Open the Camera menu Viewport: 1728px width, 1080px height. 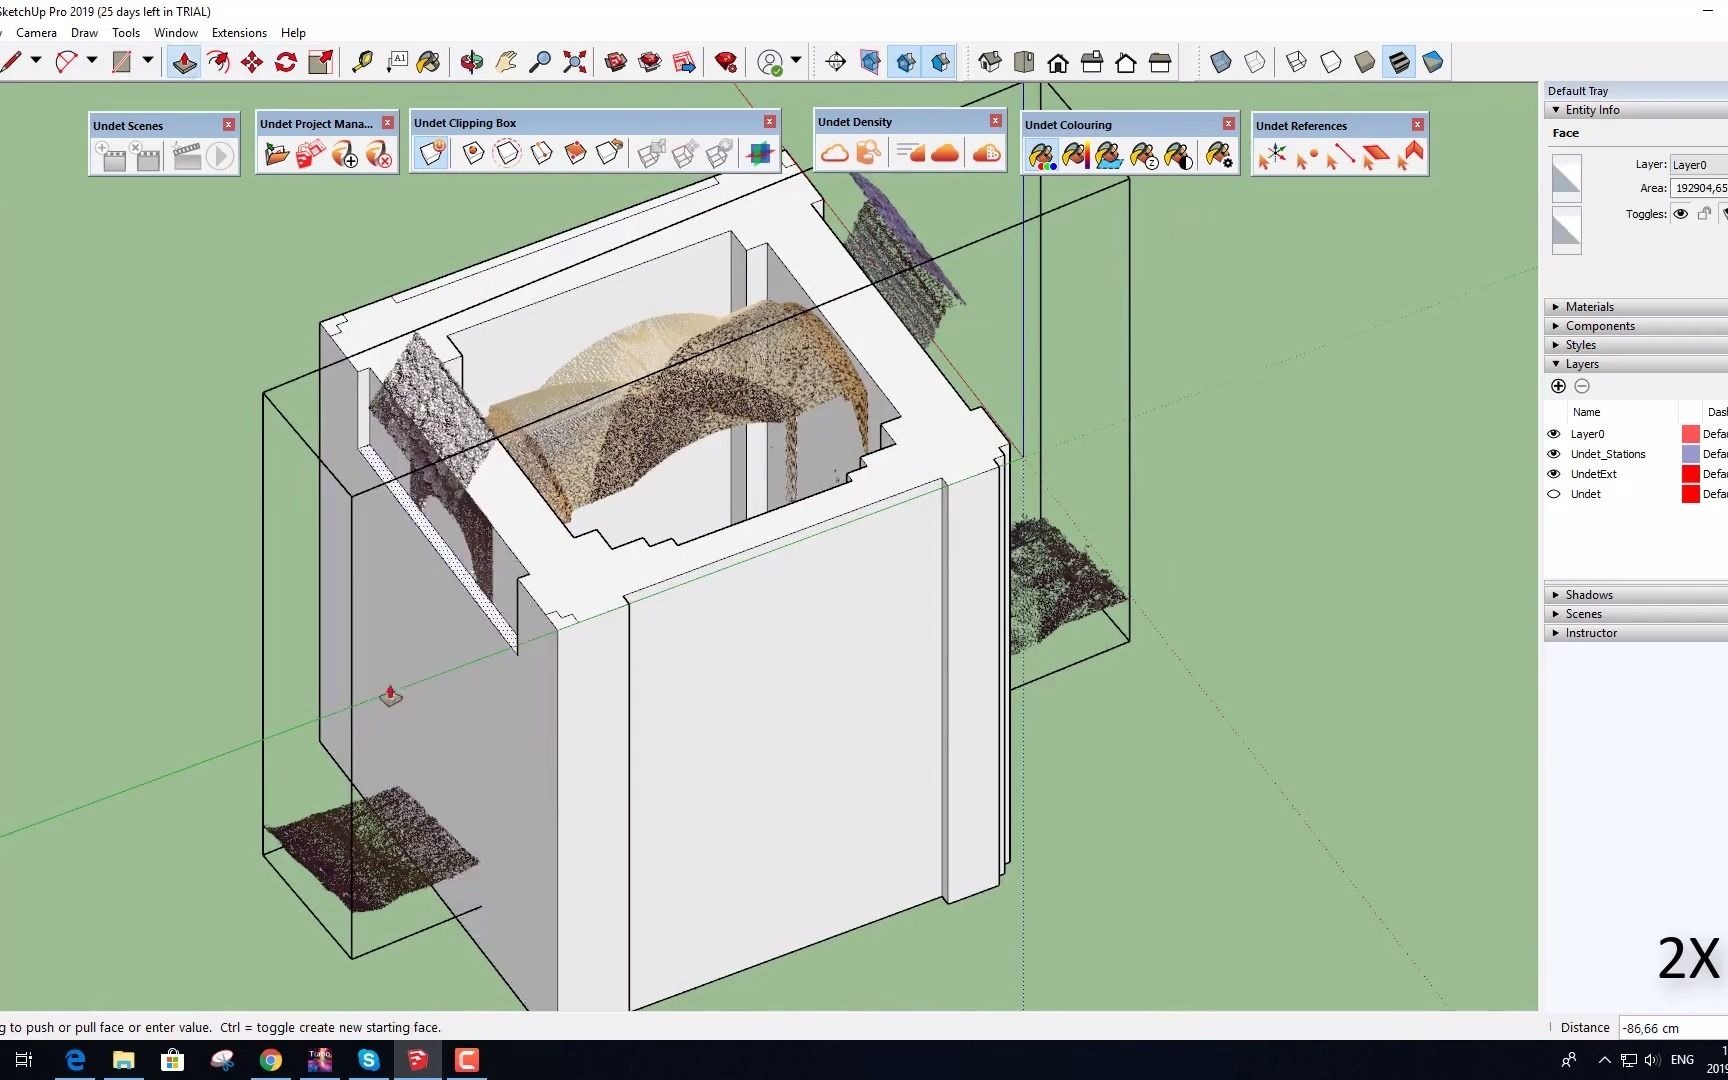pyautogui.click(x=36, y=33)
